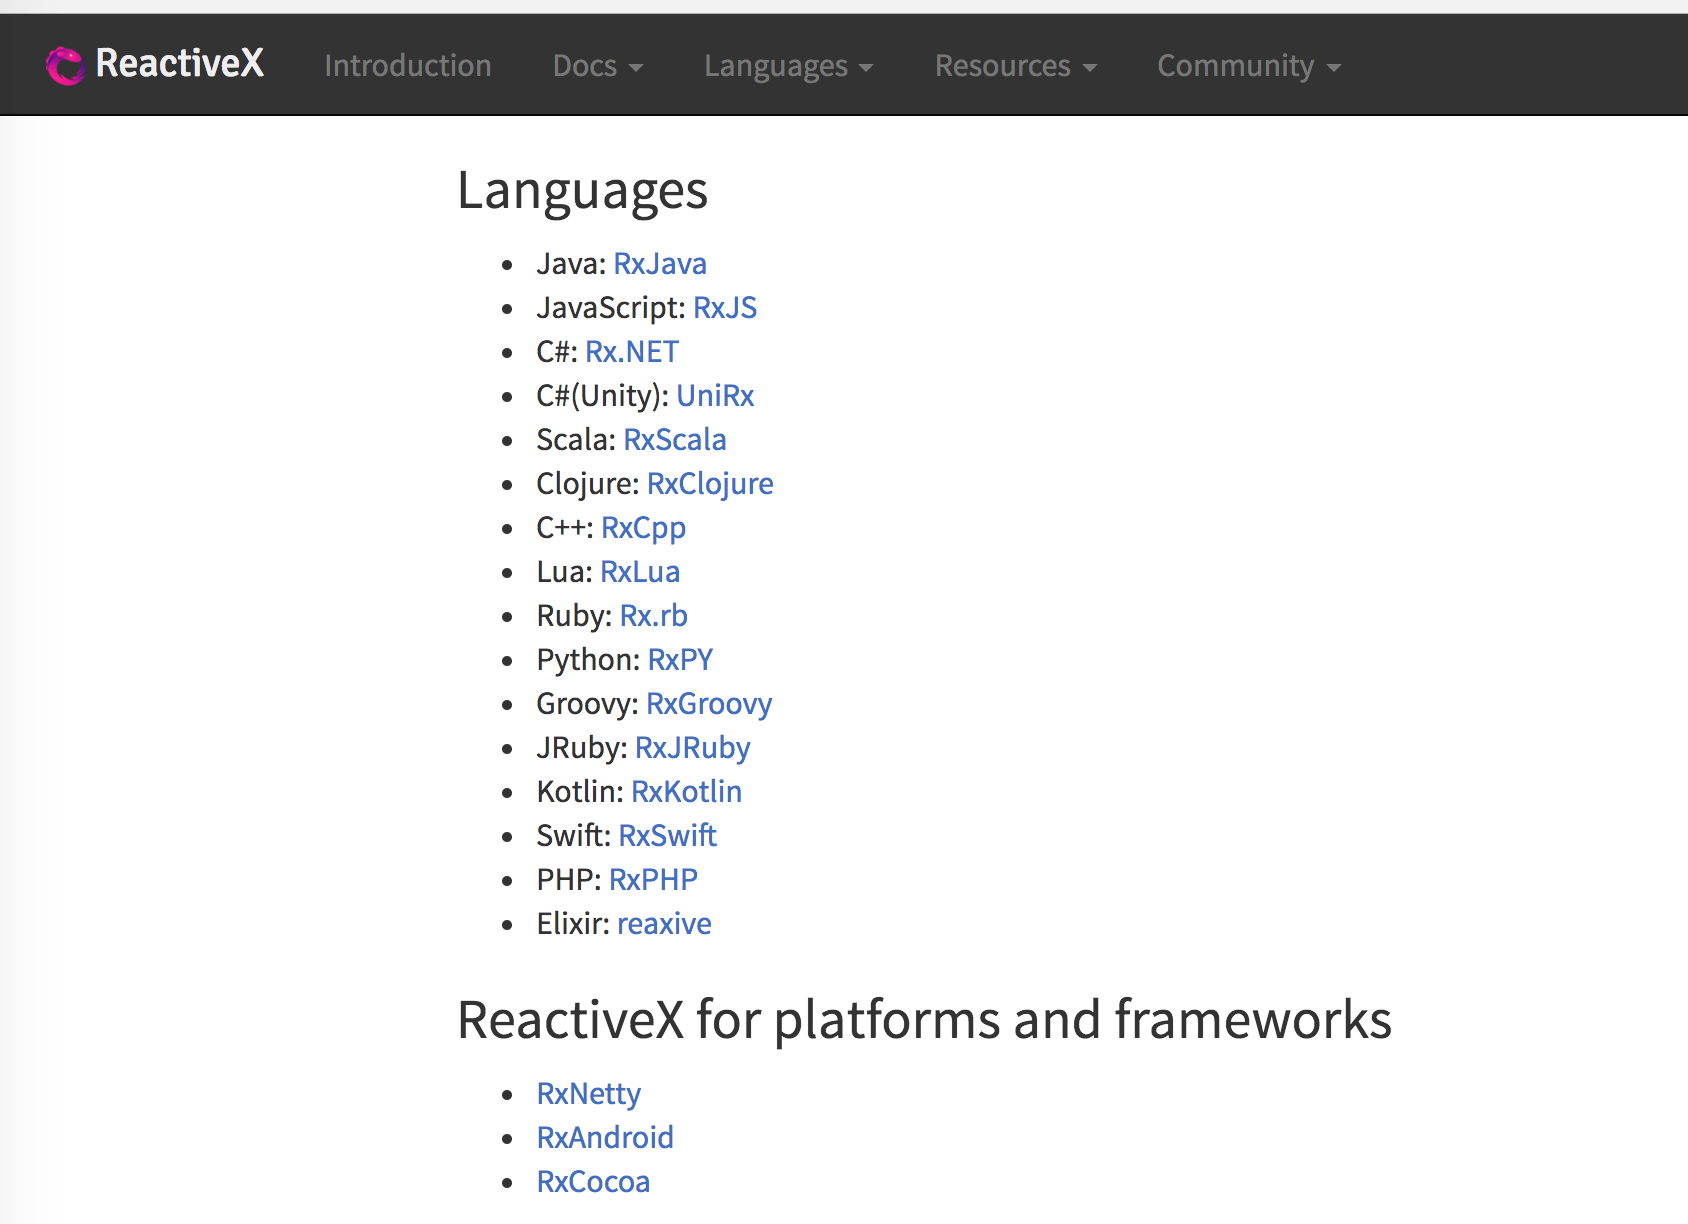Open the RxSwift link
Viewport: 1688px width, 1224px height.
pyautogui.click(x=668, y=836)
